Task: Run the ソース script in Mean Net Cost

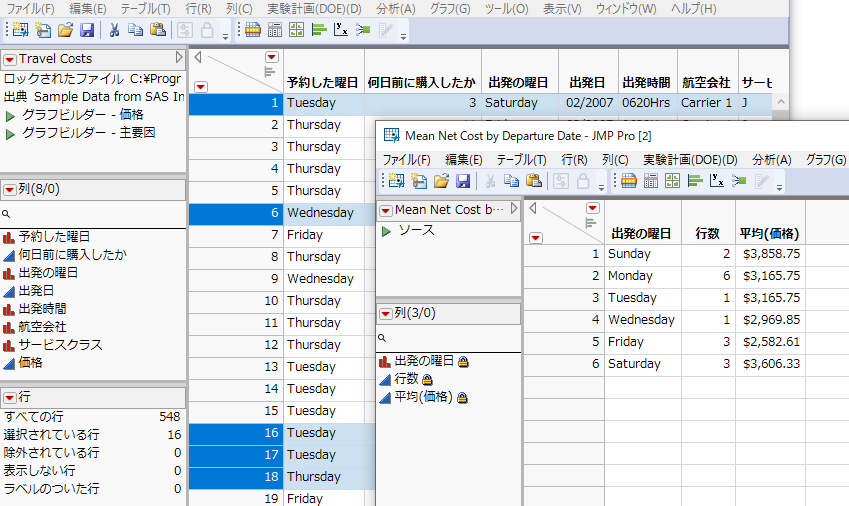Action: click(x=386, y=232)
